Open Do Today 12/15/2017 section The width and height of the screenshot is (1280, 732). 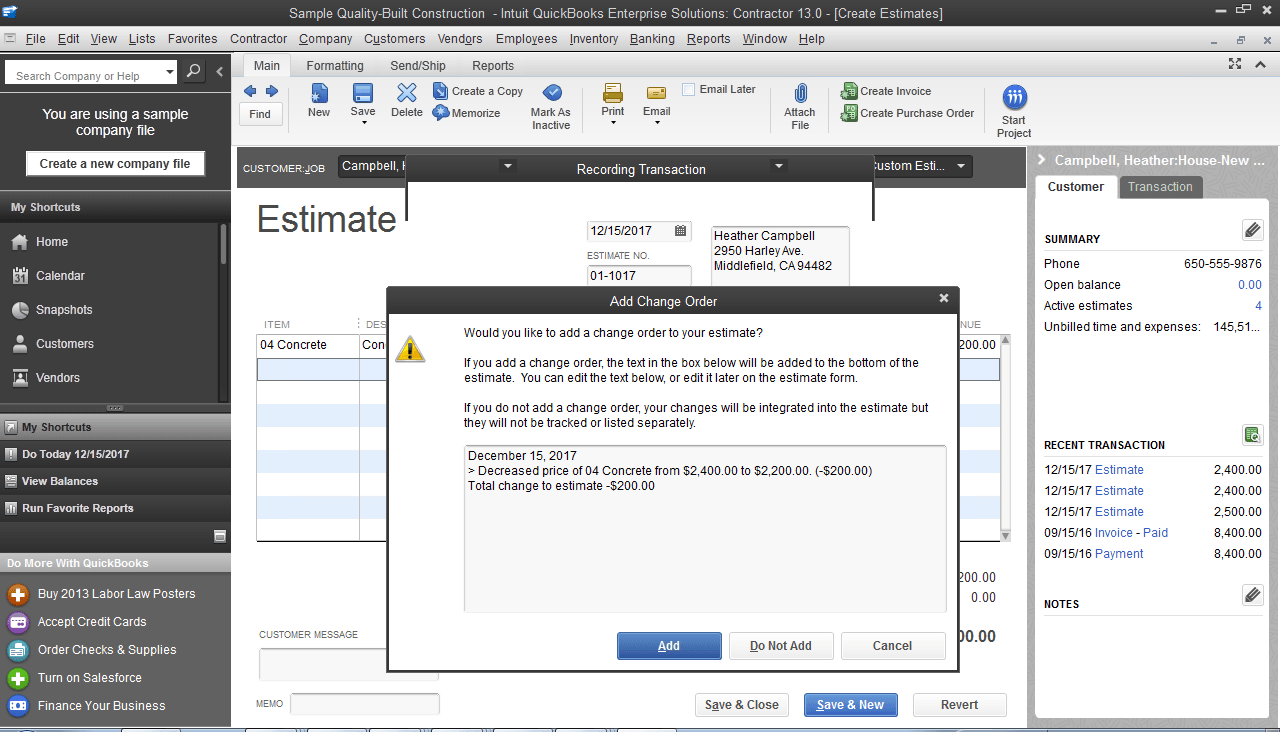coord(115,454)
